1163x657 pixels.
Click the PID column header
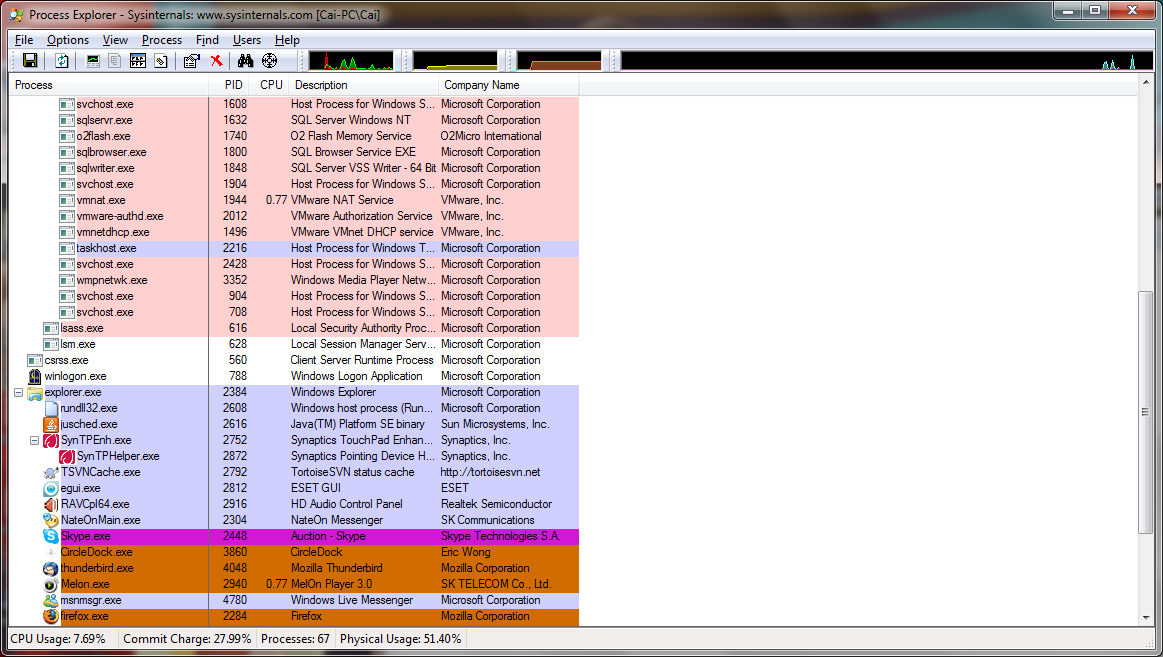coord(233,85)
